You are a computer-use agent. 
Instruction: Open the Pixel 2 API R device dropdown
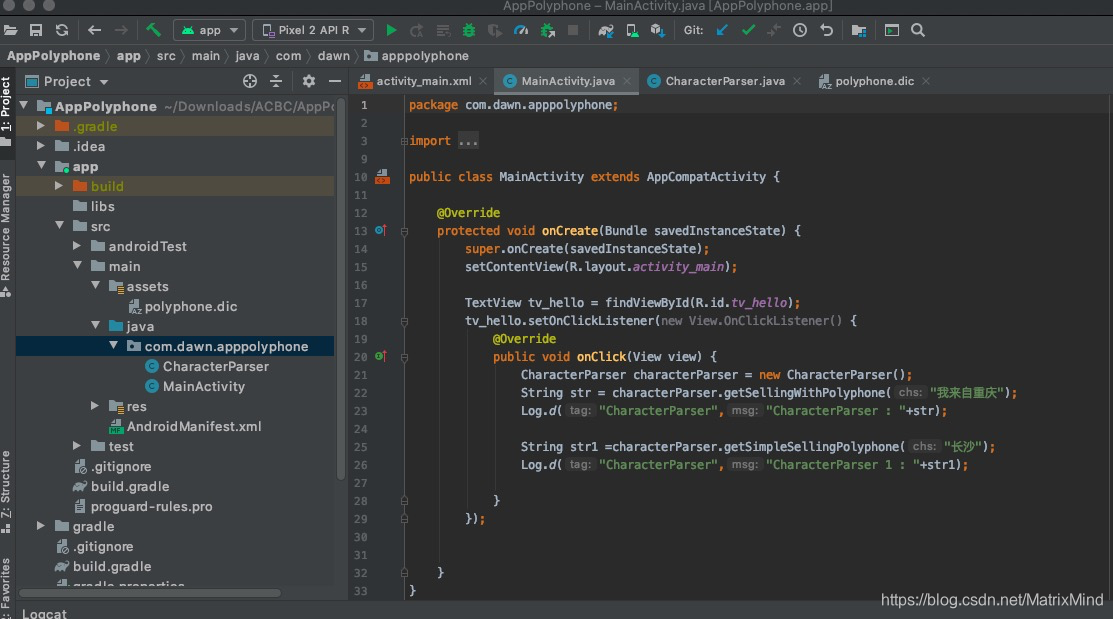coord(313,31)
